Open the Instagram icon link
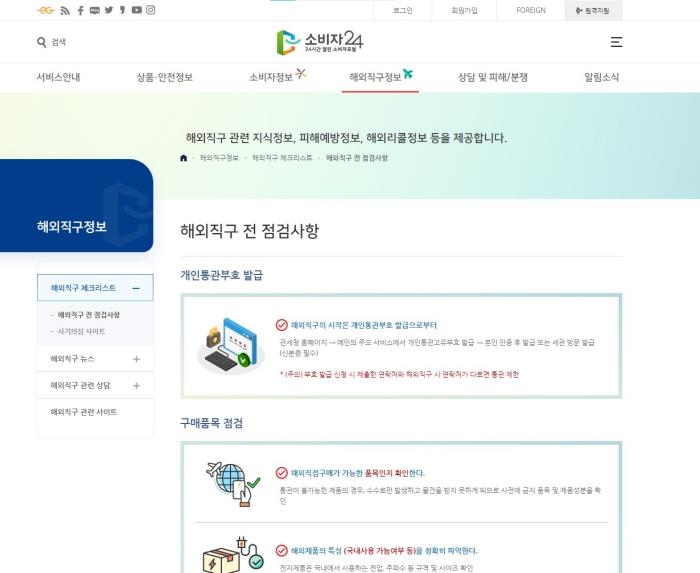This screenshot has width=700, height=573. [151, 10]
